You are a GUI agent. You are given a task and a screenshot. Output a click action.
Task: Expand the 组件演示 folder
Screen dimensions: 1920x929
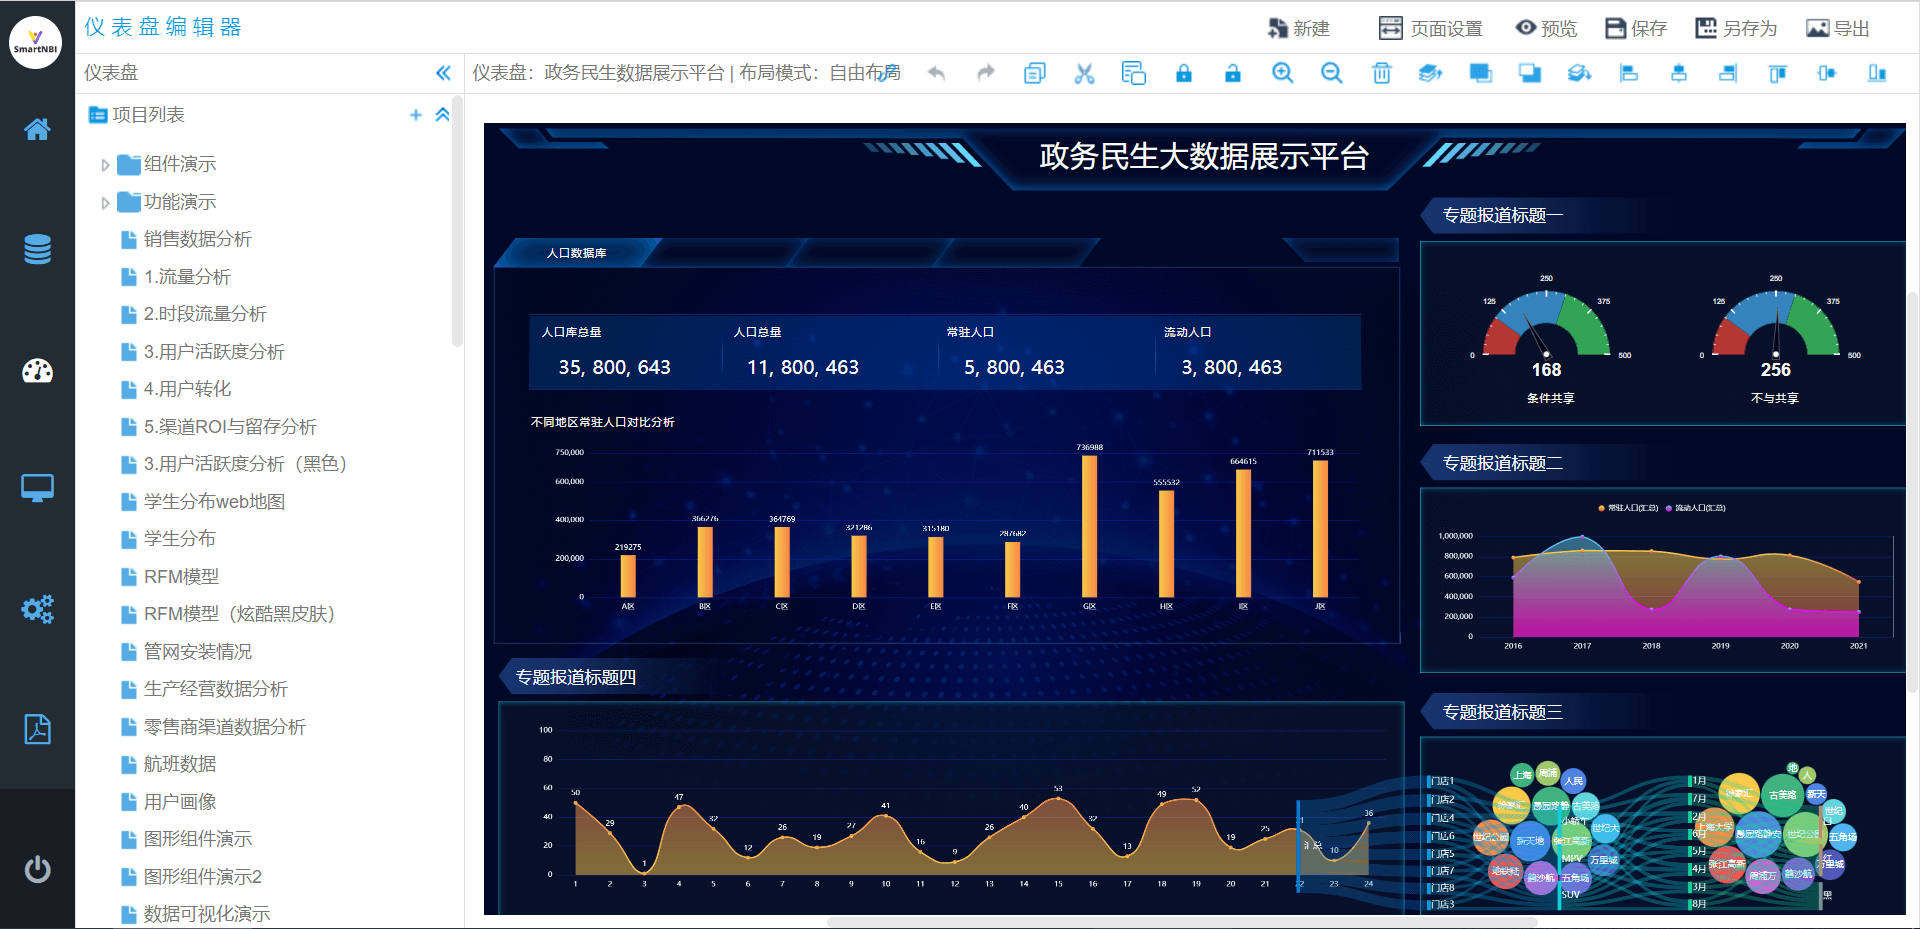click(x=105, y=165)
